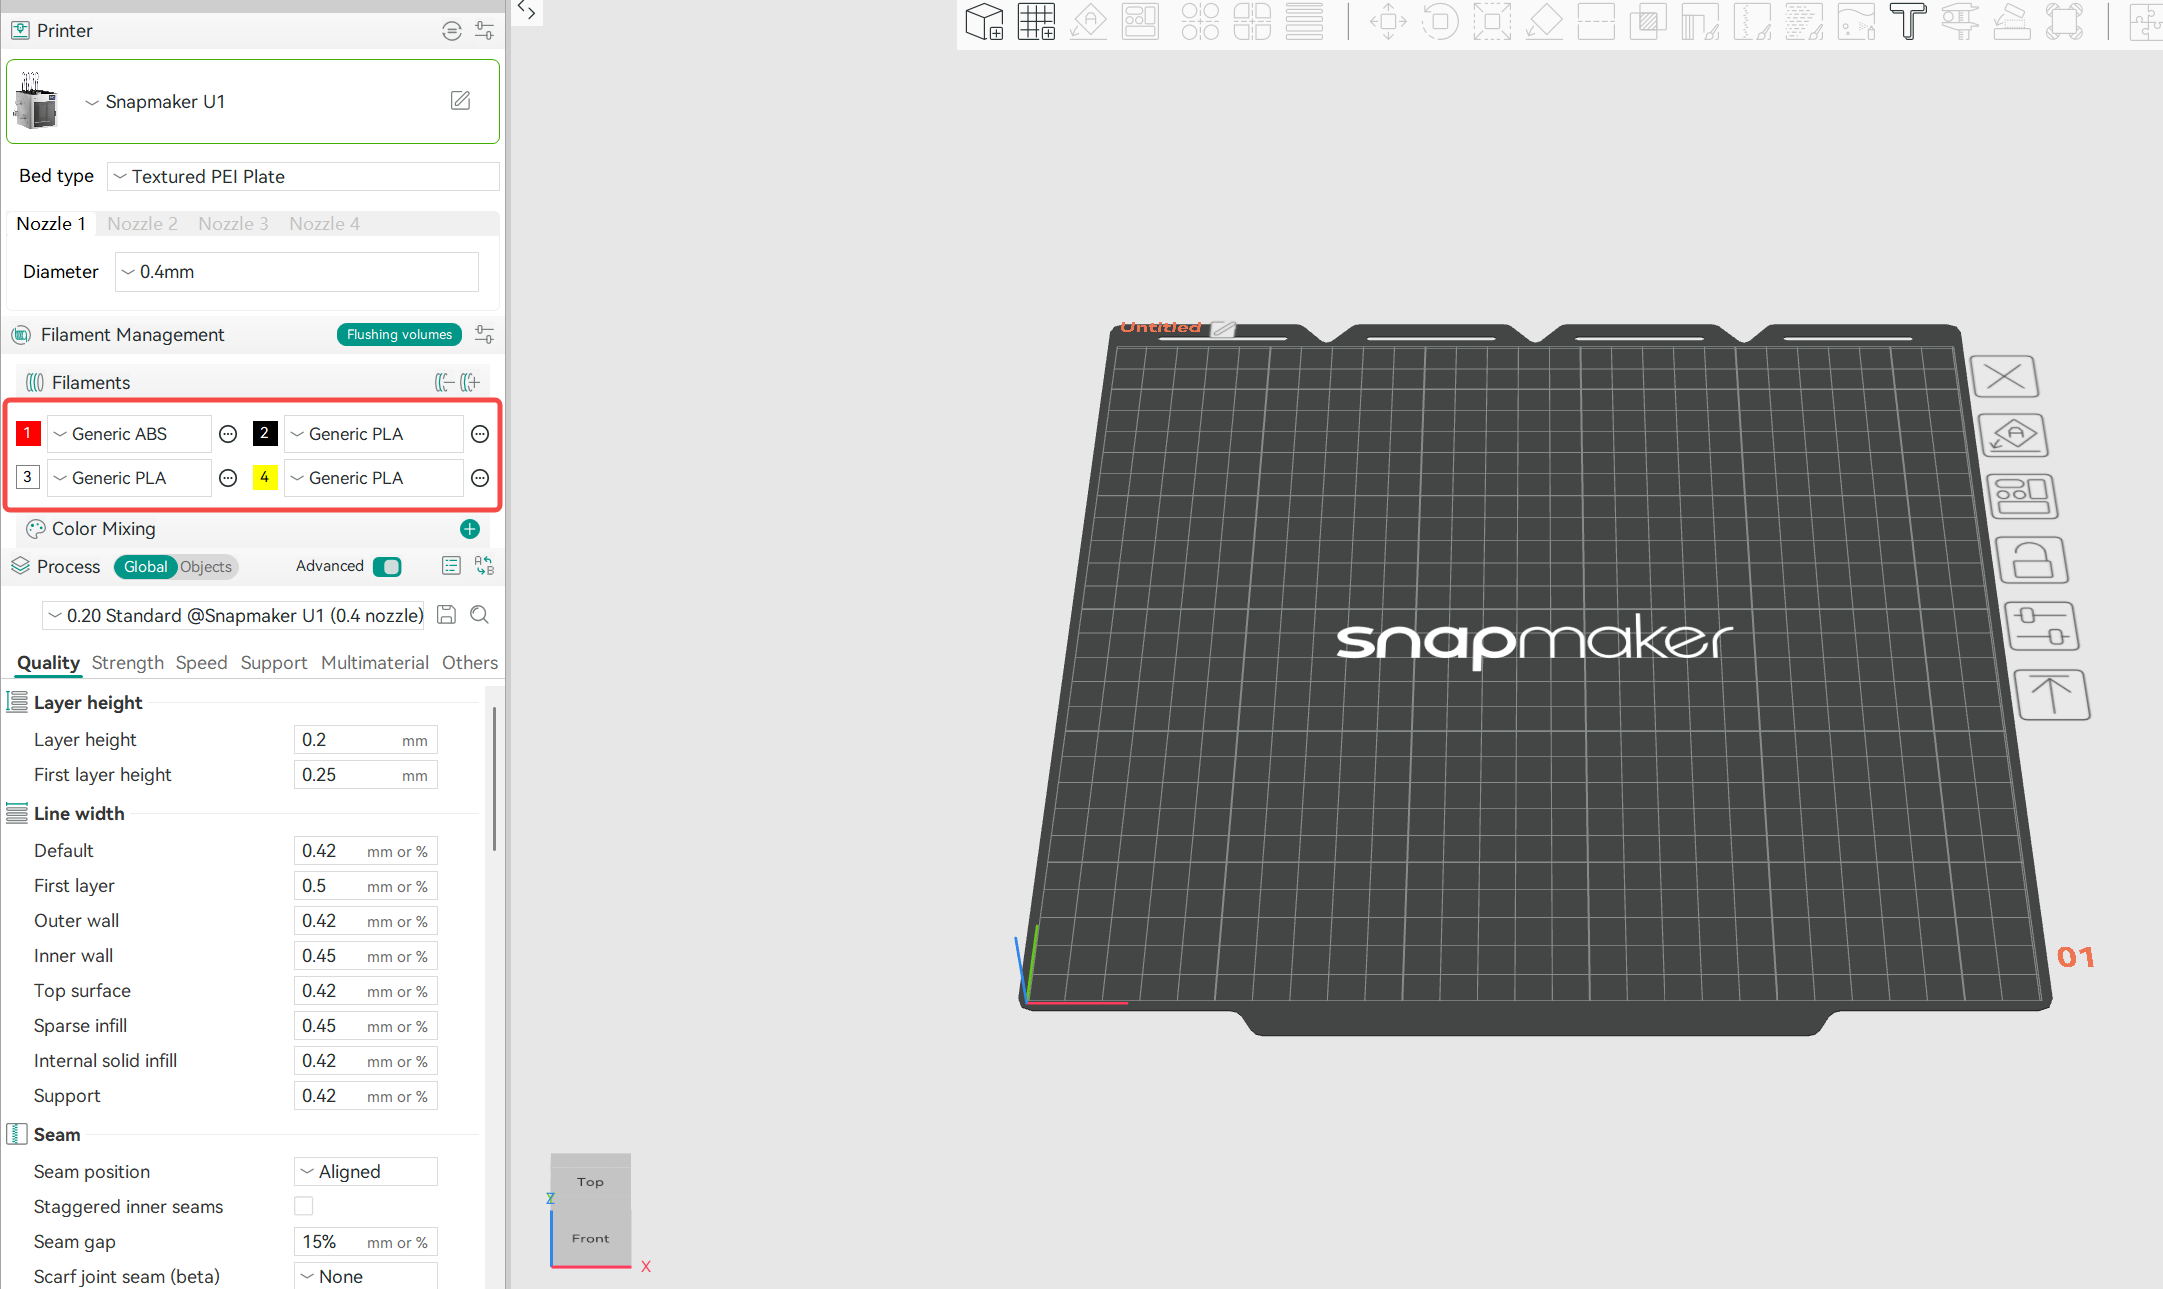Select the Scale tool
The height and width of the screenshot is (1289, 2163).
click(1492, 21)
